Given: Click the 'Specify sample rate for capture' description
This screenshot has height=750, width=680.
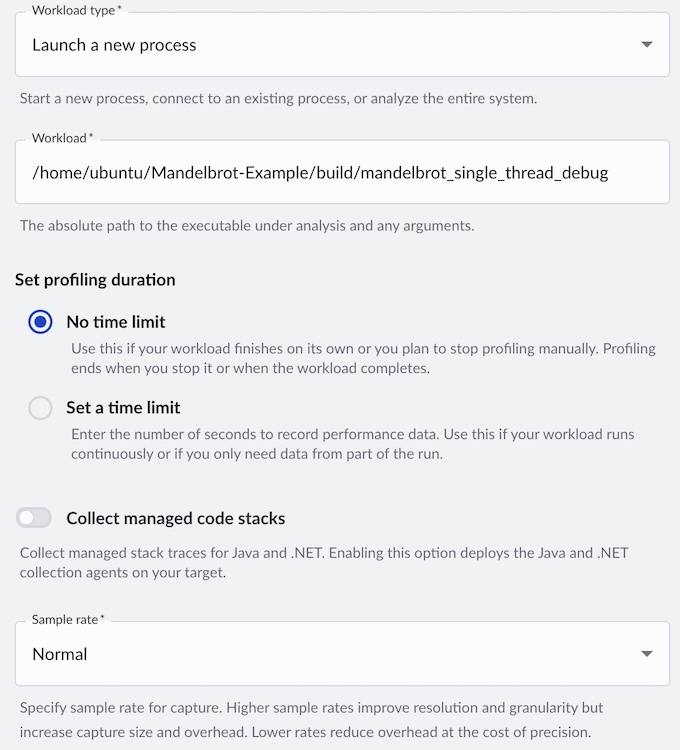Looking at the screenshot, I should point(311,719).
